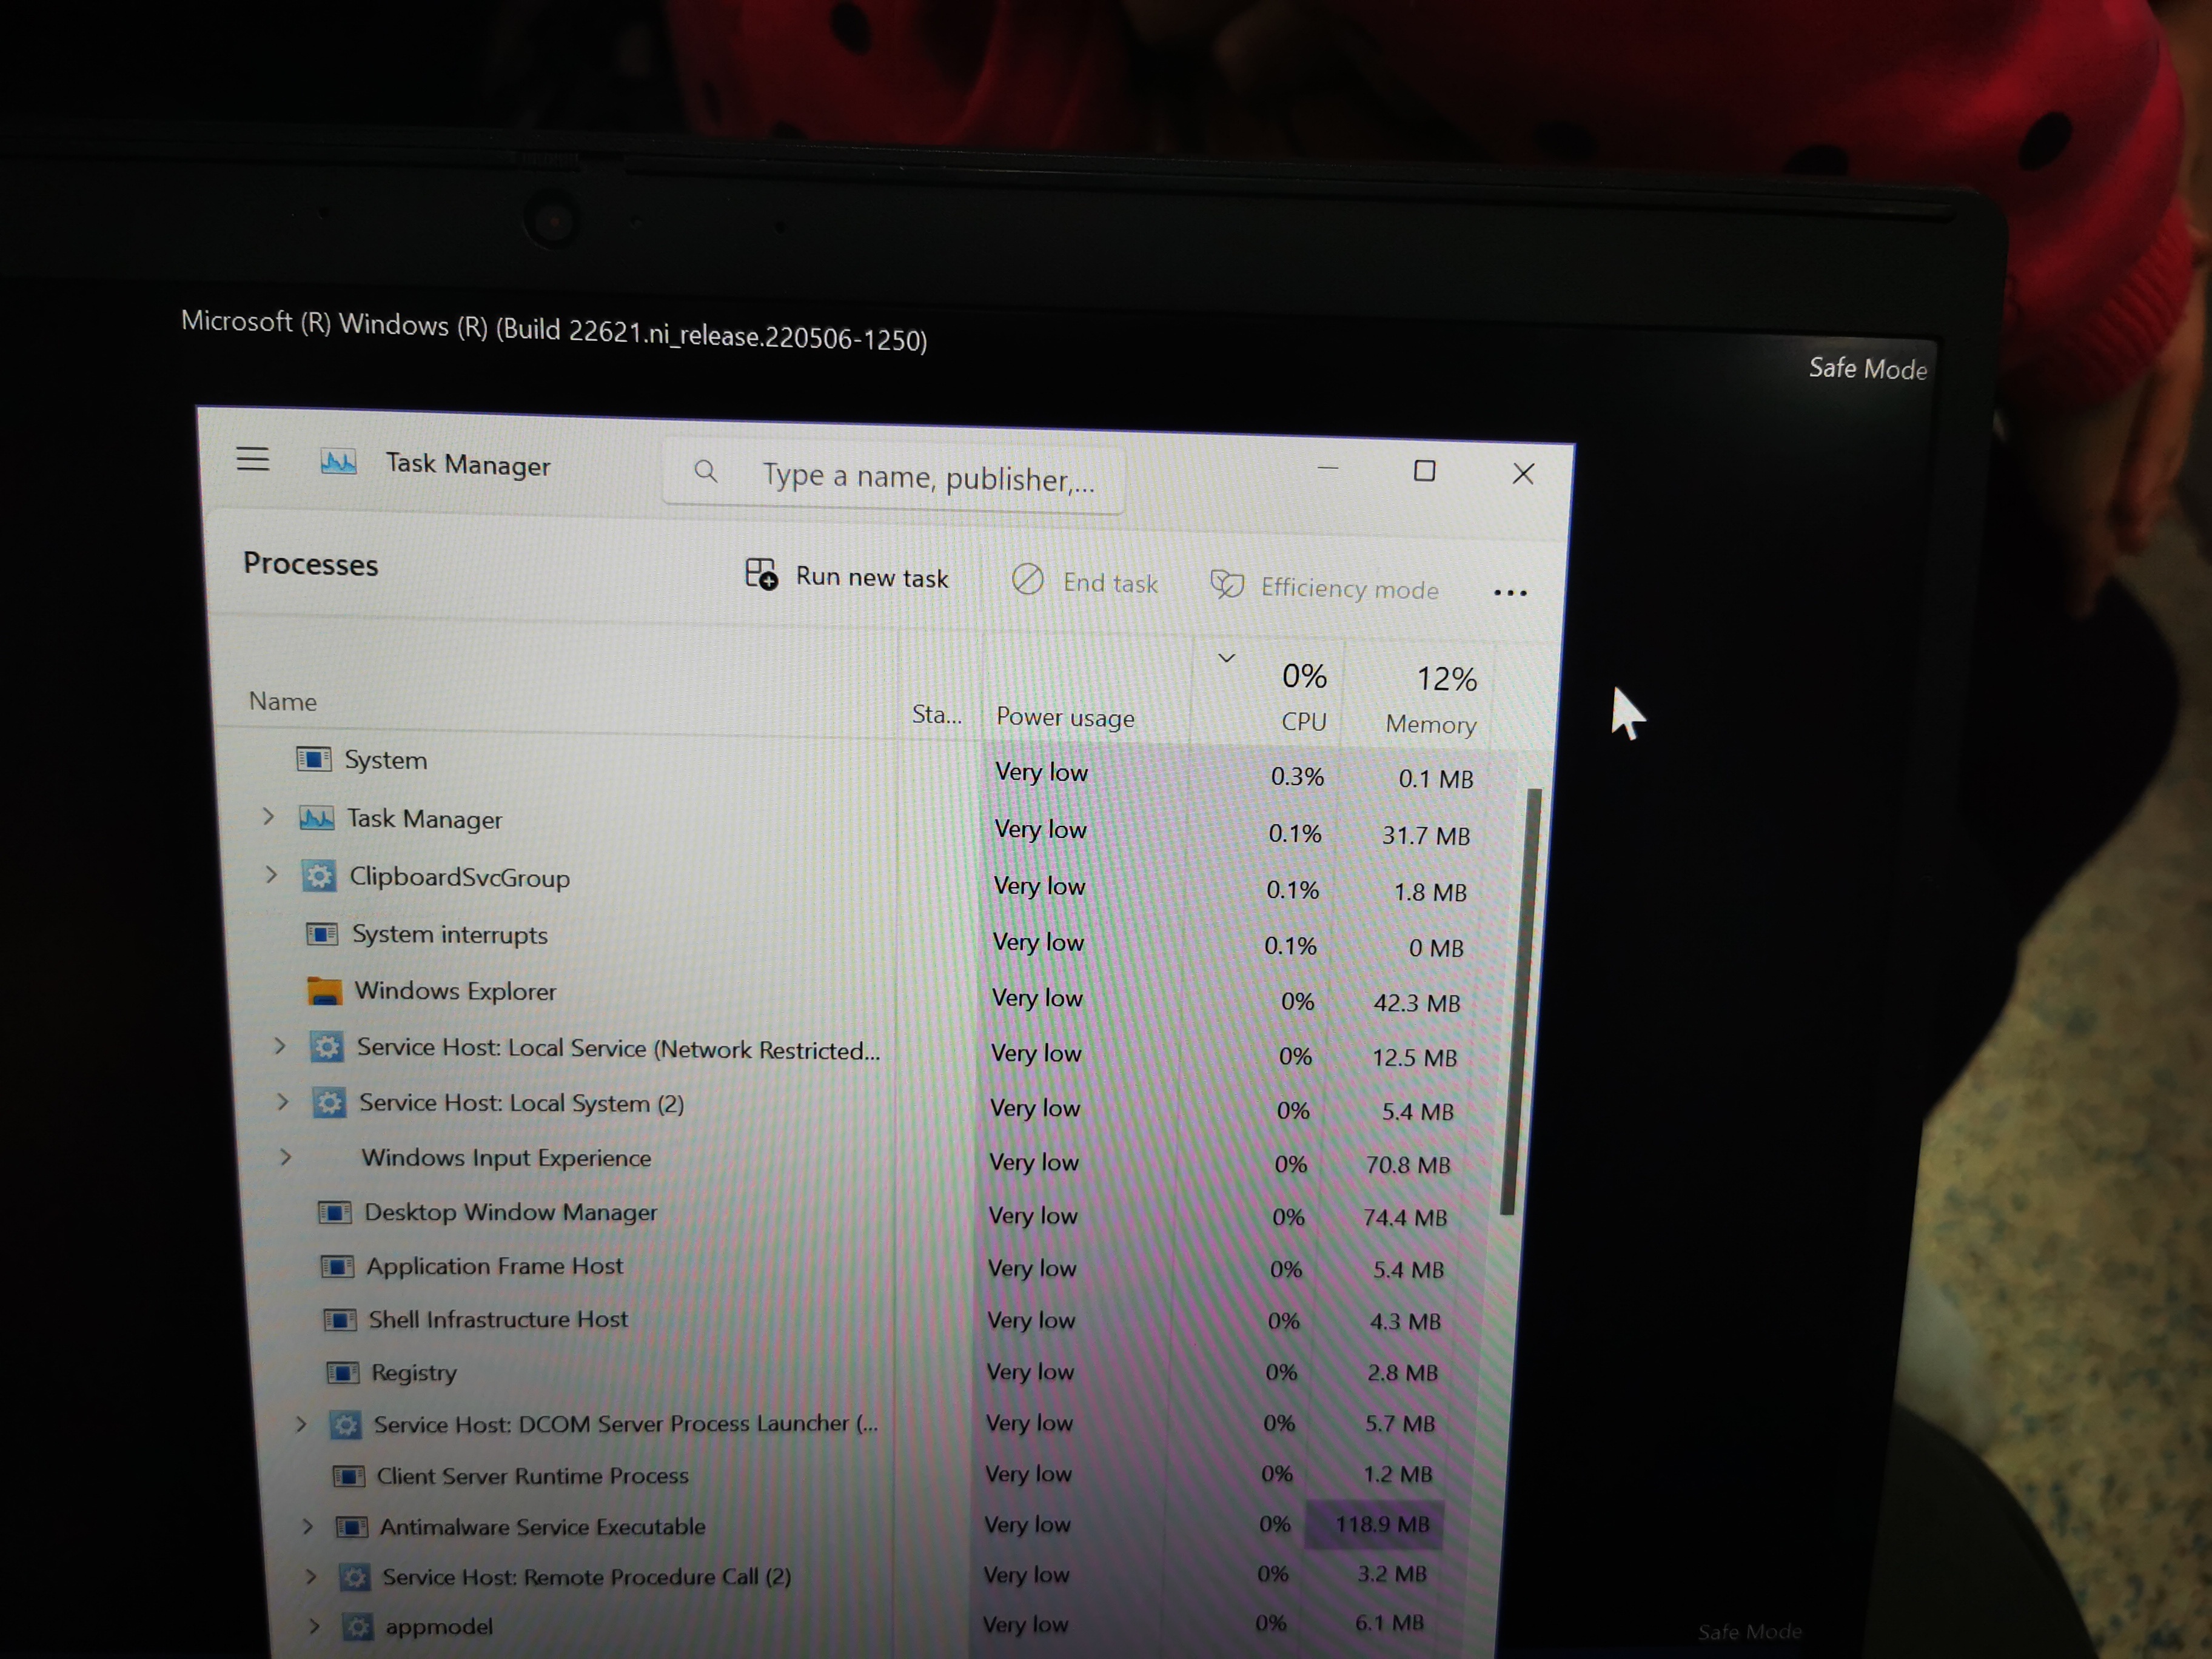
Task: Select the Registry process name
Action: (x=414, y=1372)
